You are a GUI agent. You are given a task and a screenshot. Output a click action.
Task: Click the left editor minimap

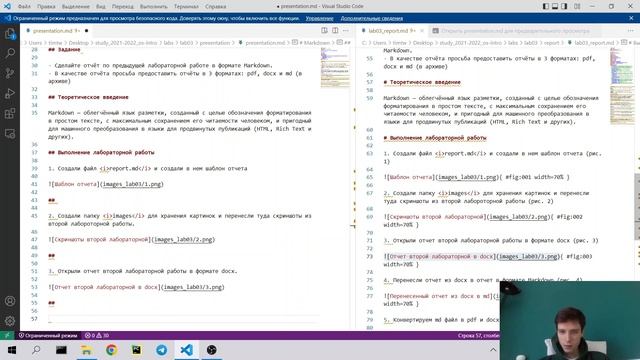tap(335, 67)
